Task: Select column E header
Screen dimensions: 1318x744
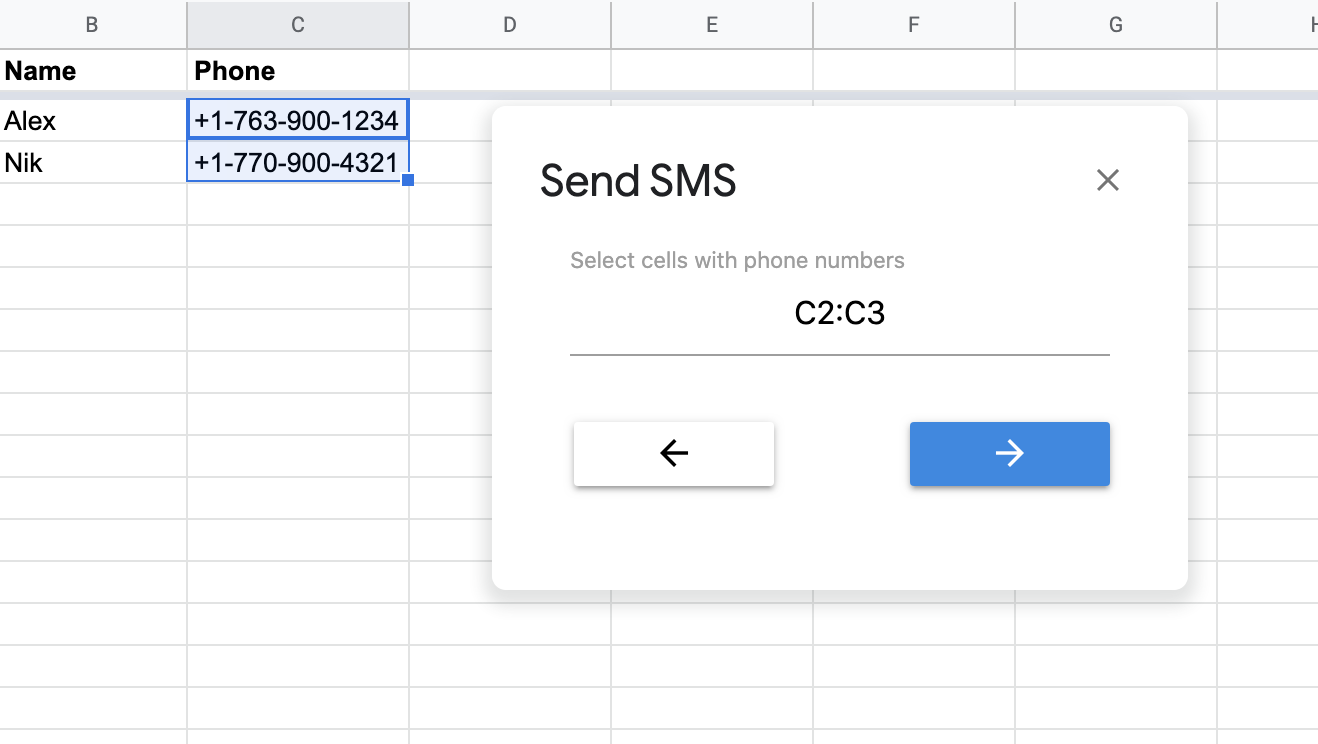Action: [x=711, y=24]
